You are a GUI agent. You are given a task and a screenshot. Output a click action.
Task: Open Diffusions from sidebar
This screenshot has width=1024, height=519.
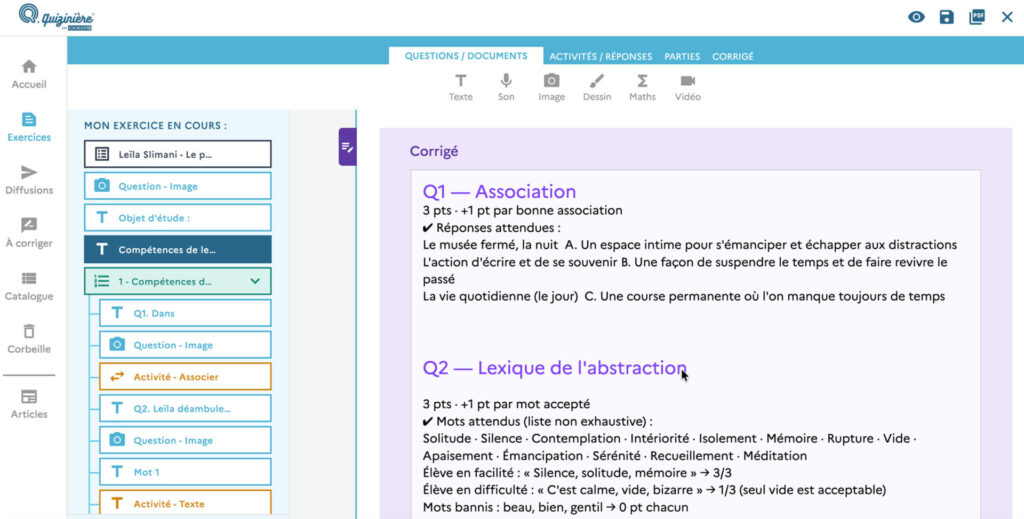point(29,180)
